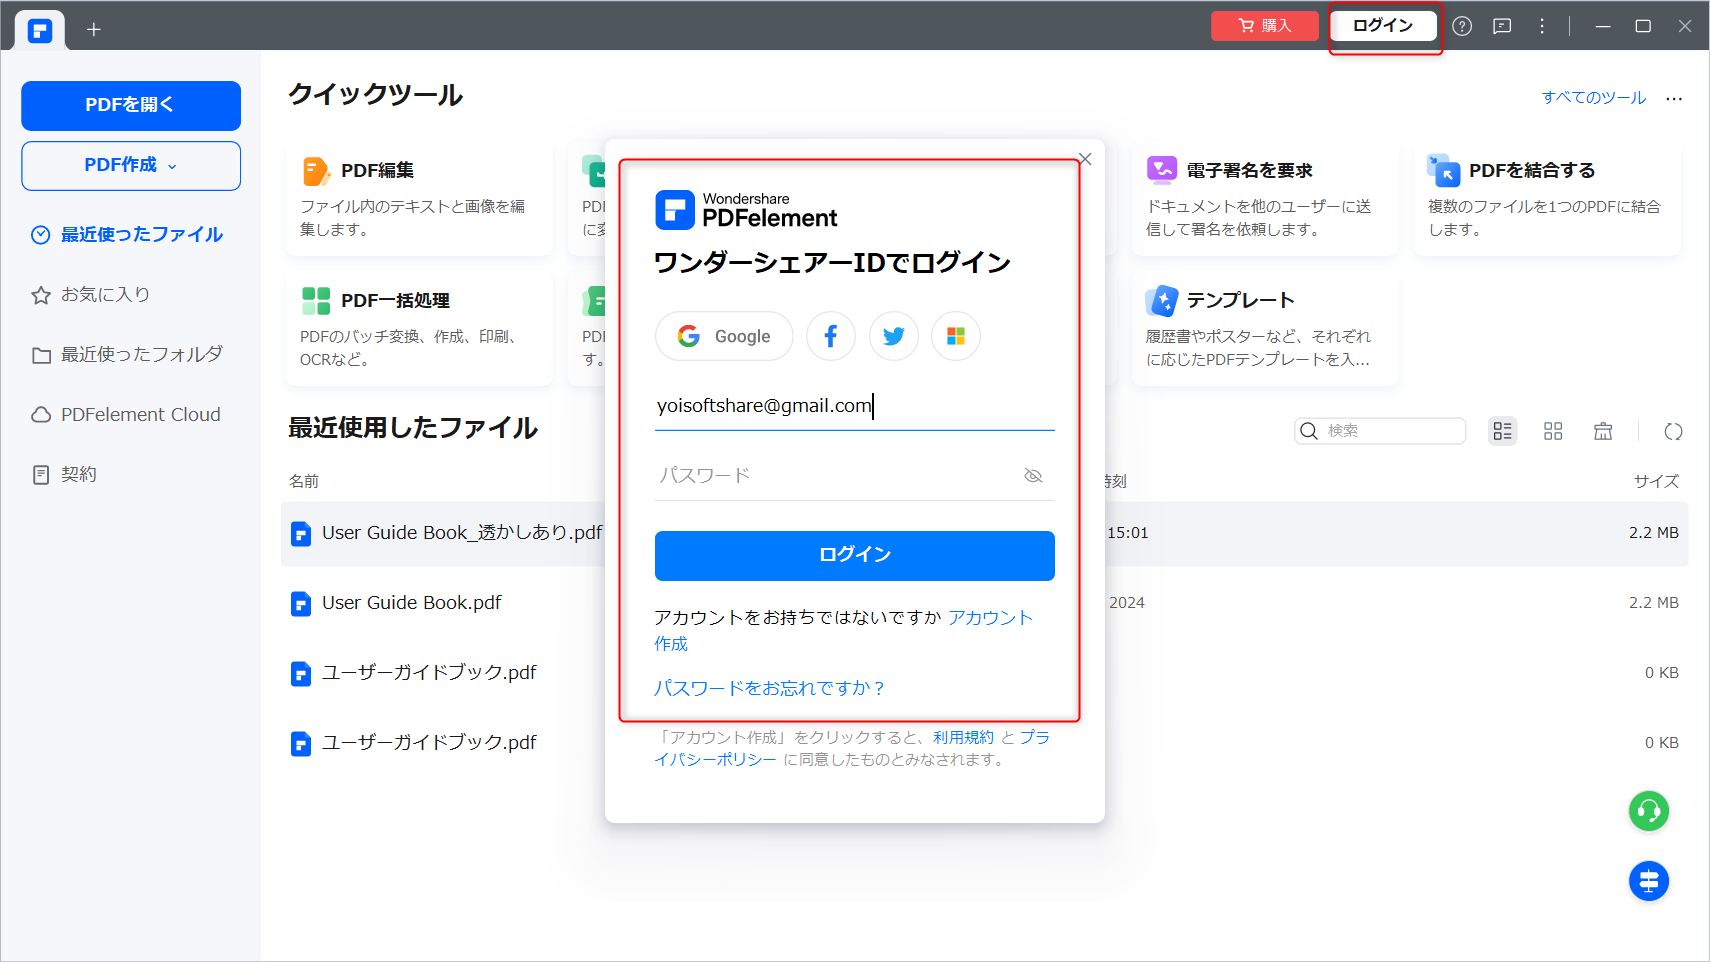The height and width of the screenshot is (962, 1710).
Task: Click the すべてのツール link
Action: click(x=1594, y=97)
